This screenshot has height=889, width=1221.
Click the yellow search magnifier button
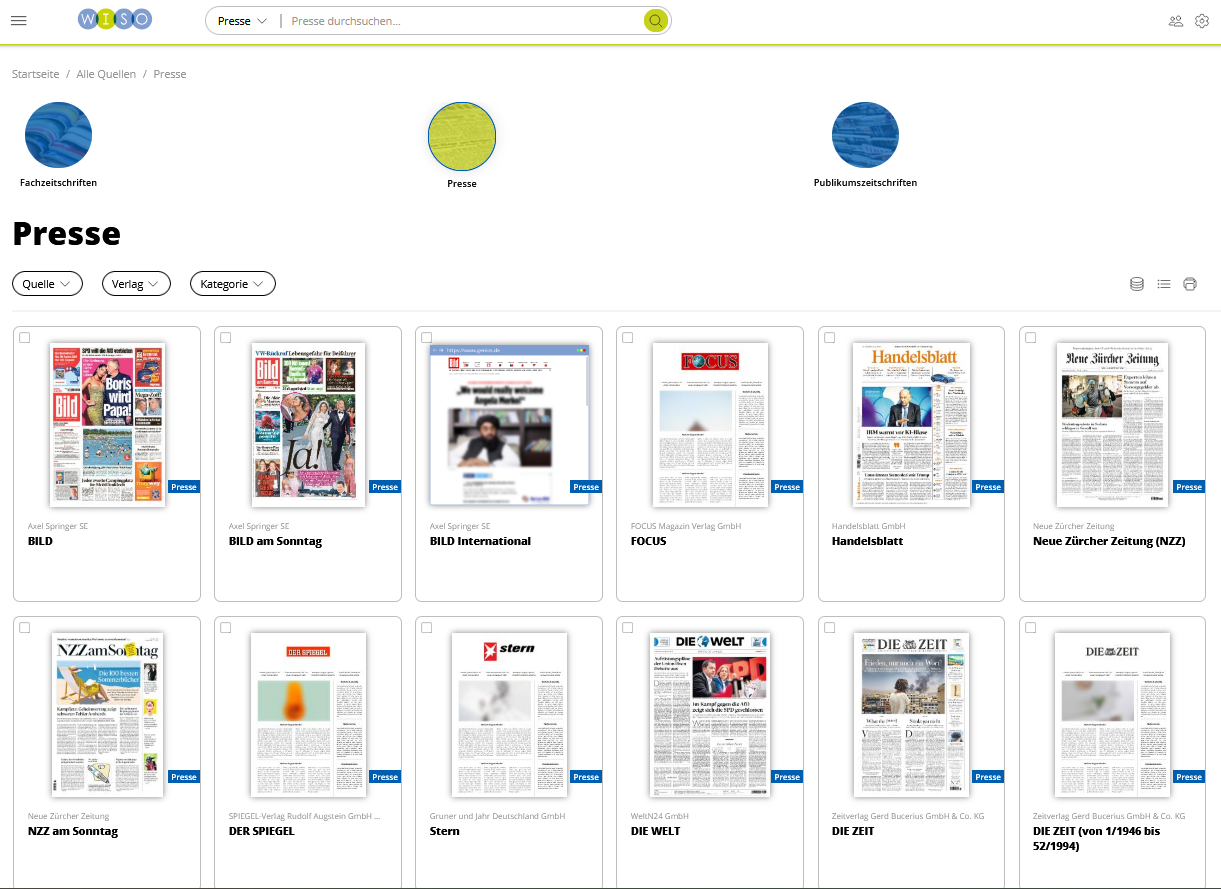click(x=655, y=21)
